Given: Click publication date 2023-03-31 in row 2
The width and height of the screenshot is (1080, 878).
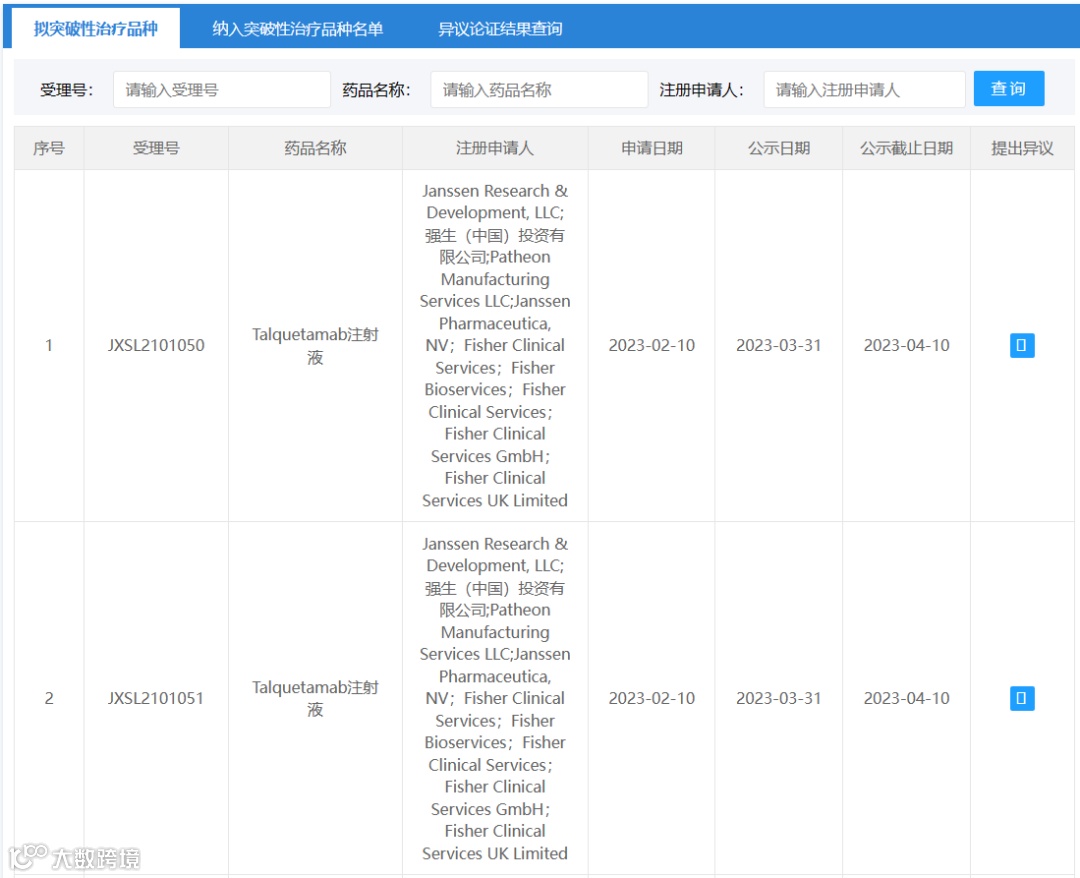Looking at the screenshot, I should 779,698.
